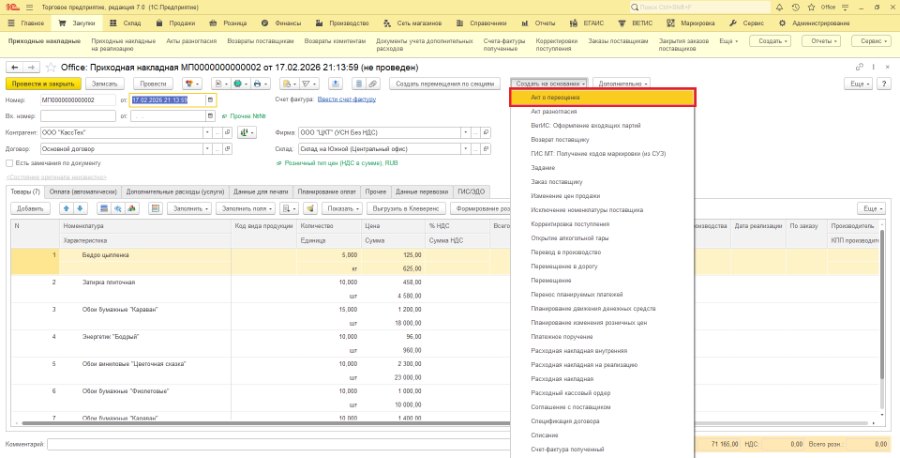Screen dimensions: 900x458
Task: Open the Показать dropdown
Action: pos(342,209)
